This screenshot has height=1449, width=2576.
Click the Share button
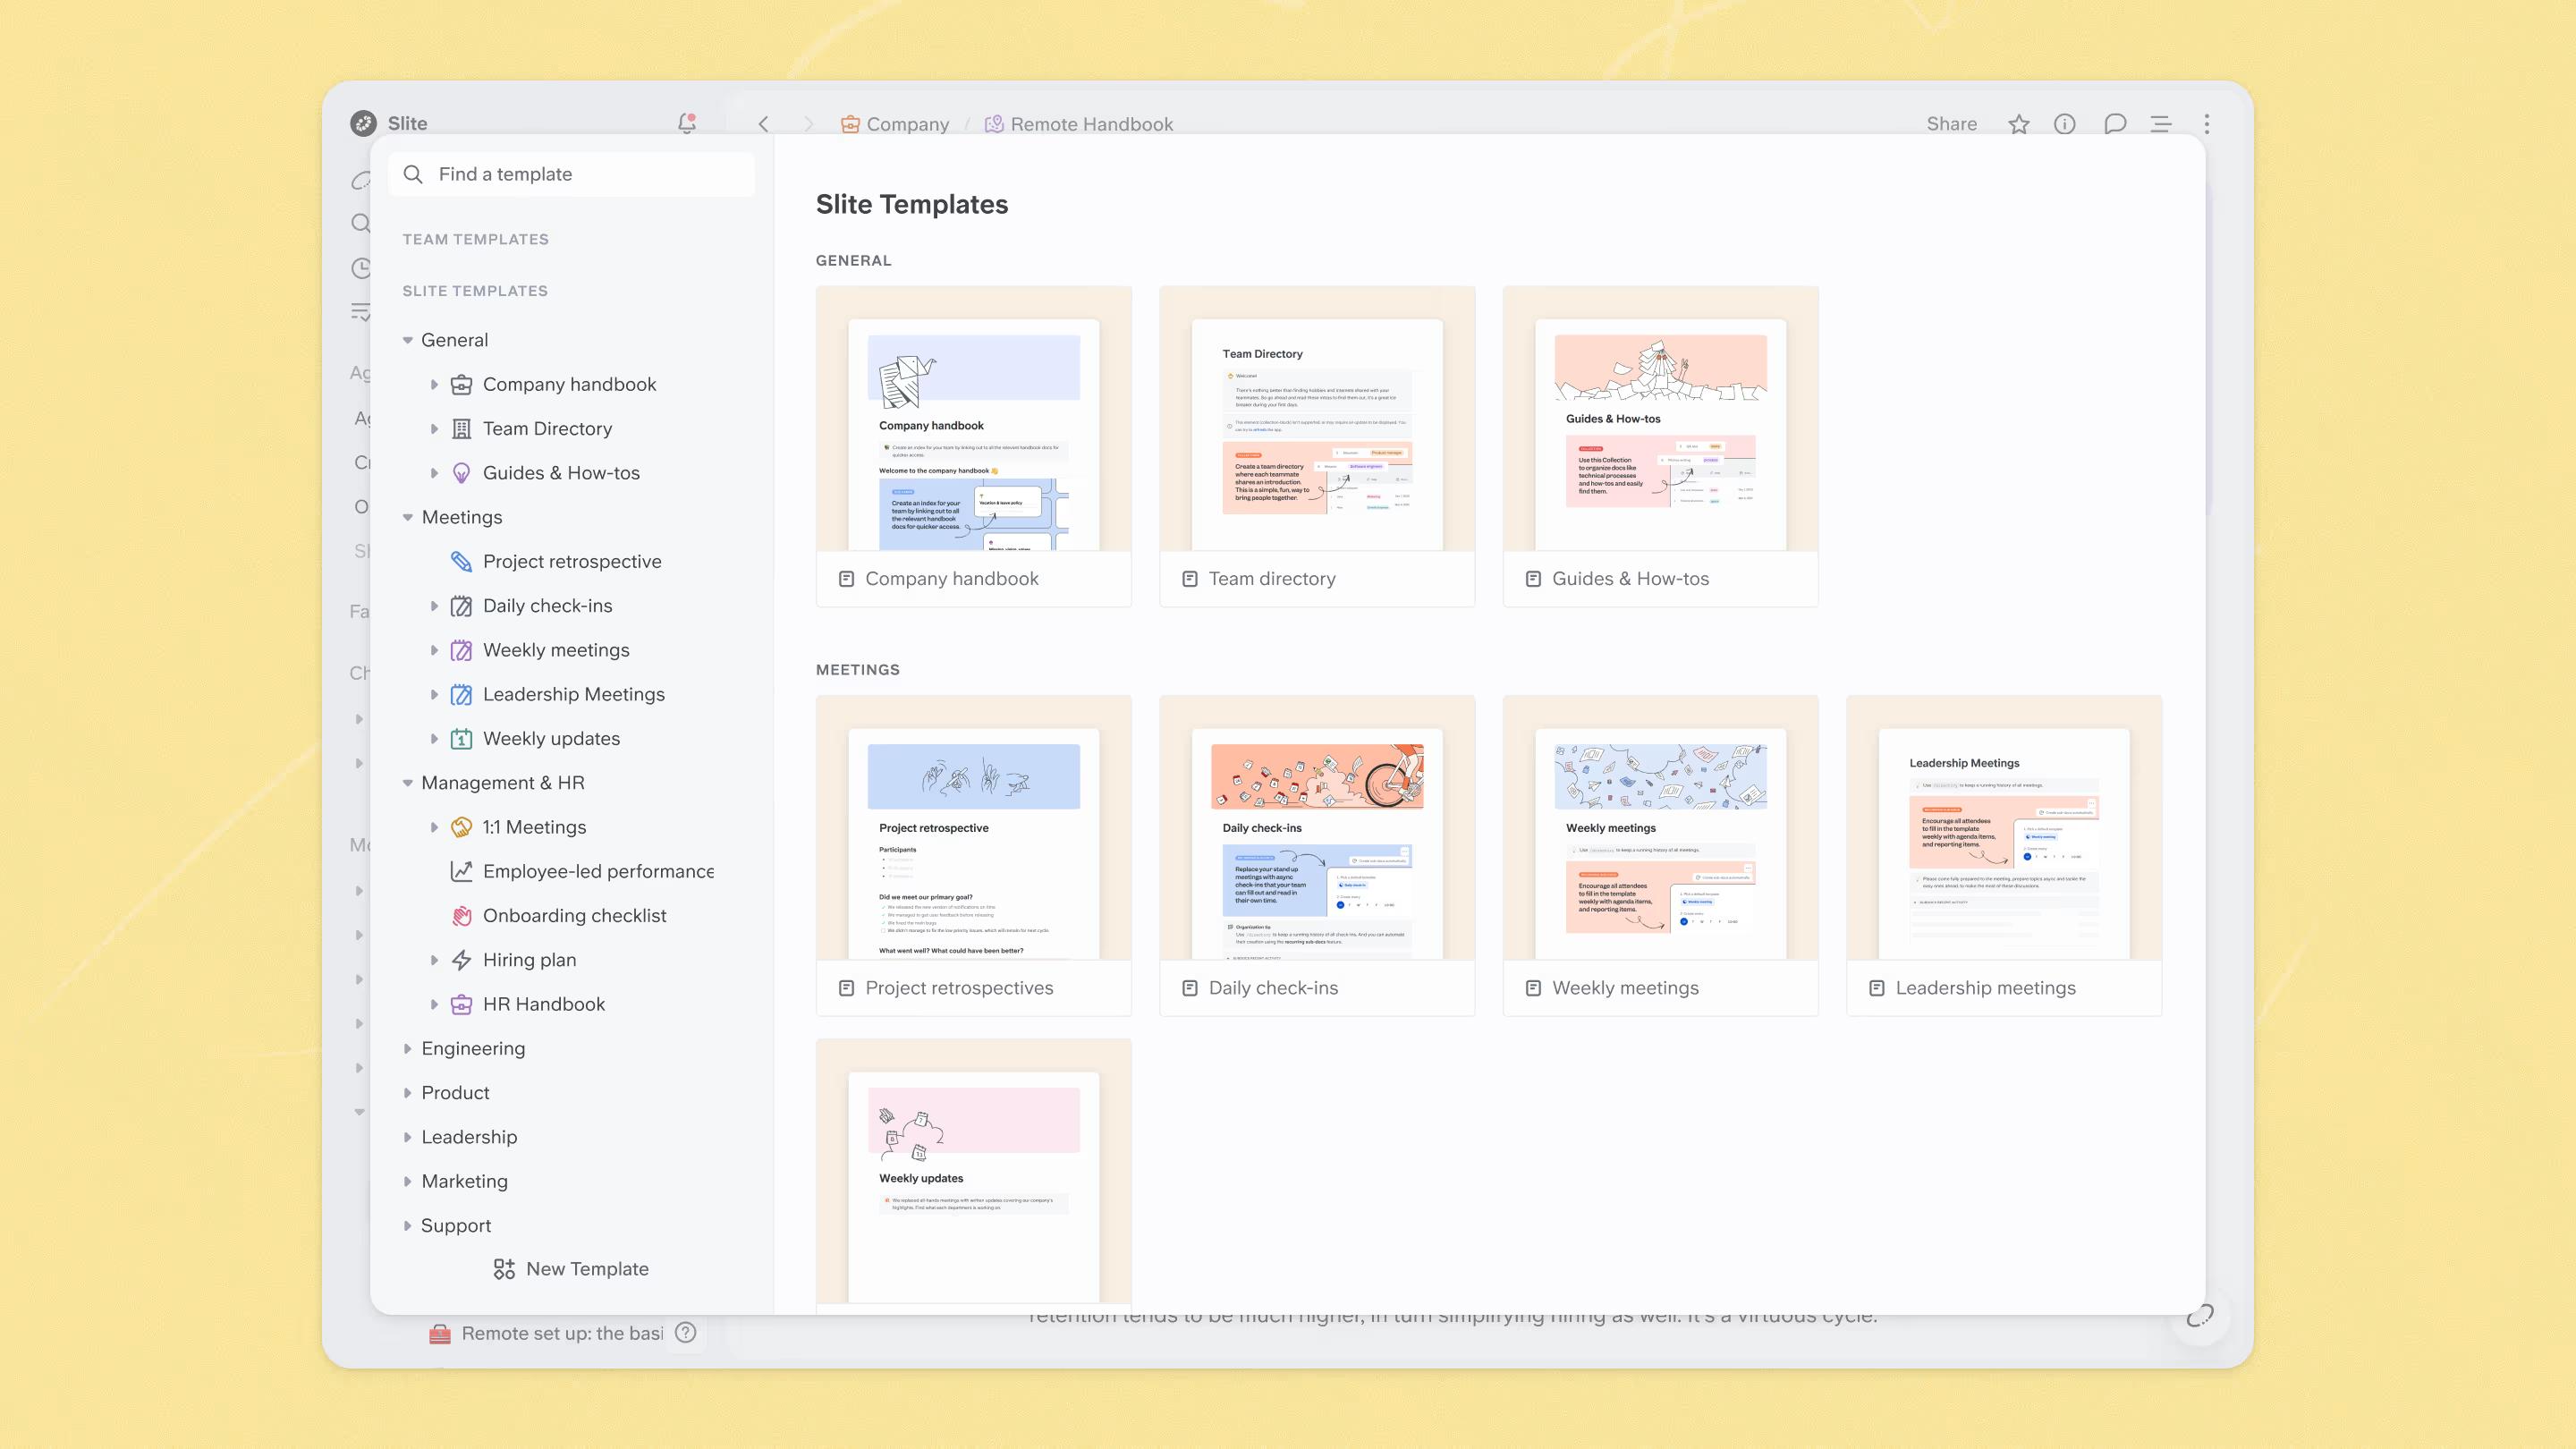click(x=1951, y=124)
